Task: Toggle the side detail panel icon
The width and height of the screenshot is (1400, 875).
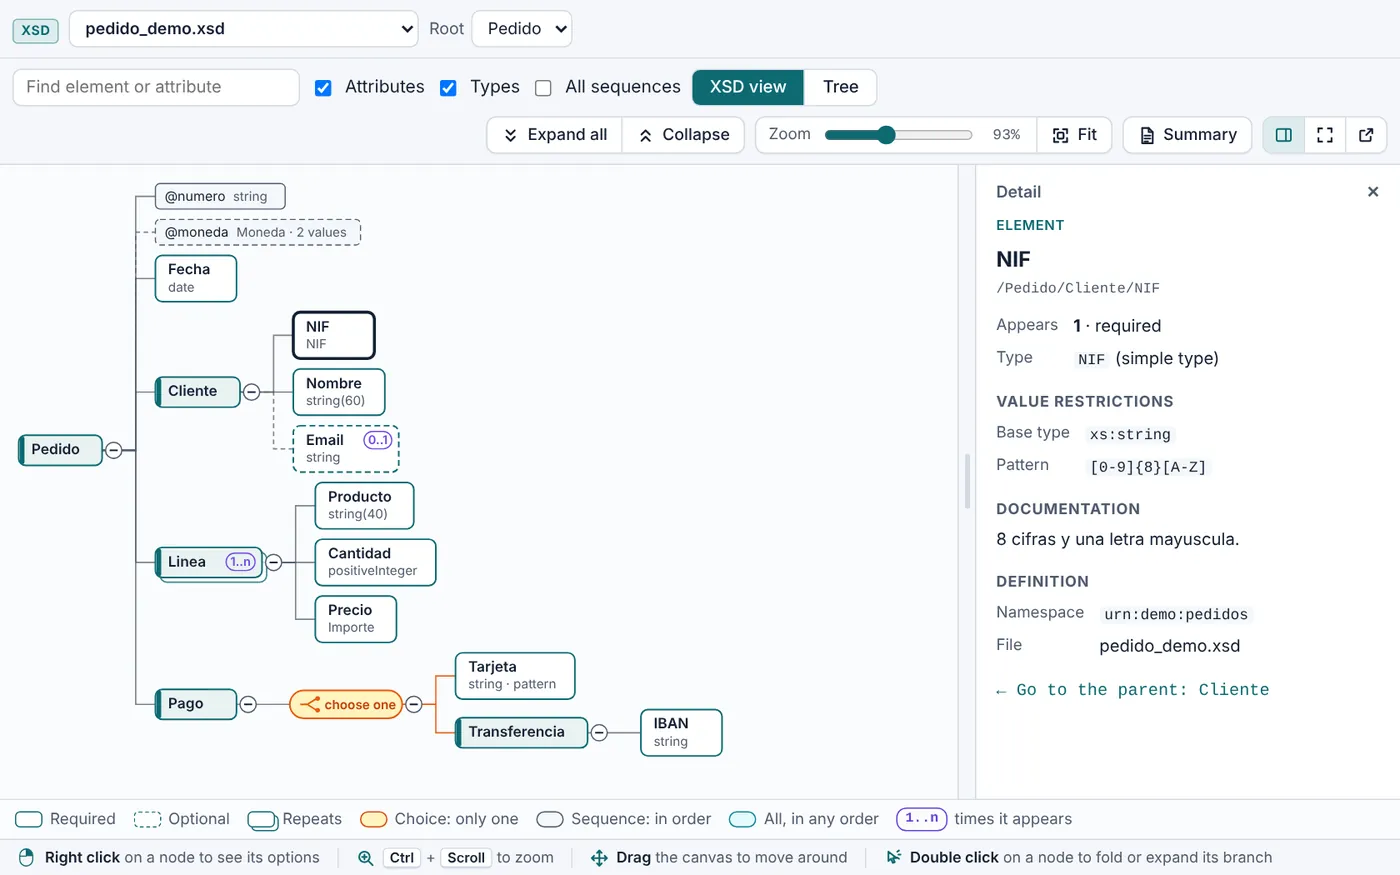Action: click(x=1284, y=135)
